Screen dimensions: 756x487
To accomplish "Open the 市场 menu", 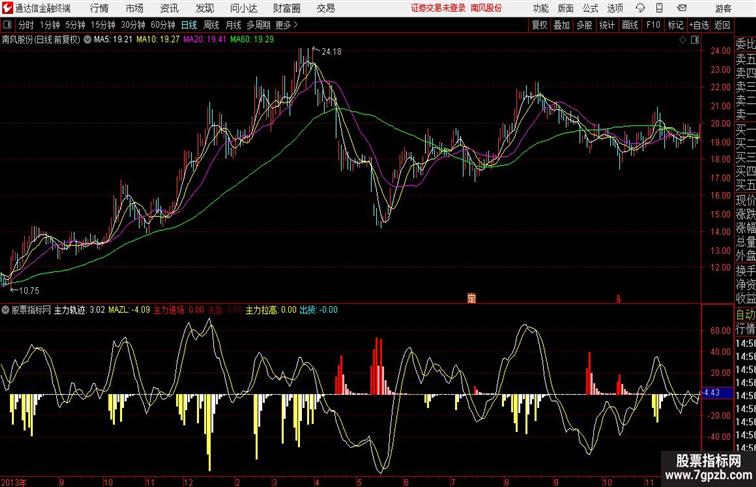I will click(x=134, y=8).
